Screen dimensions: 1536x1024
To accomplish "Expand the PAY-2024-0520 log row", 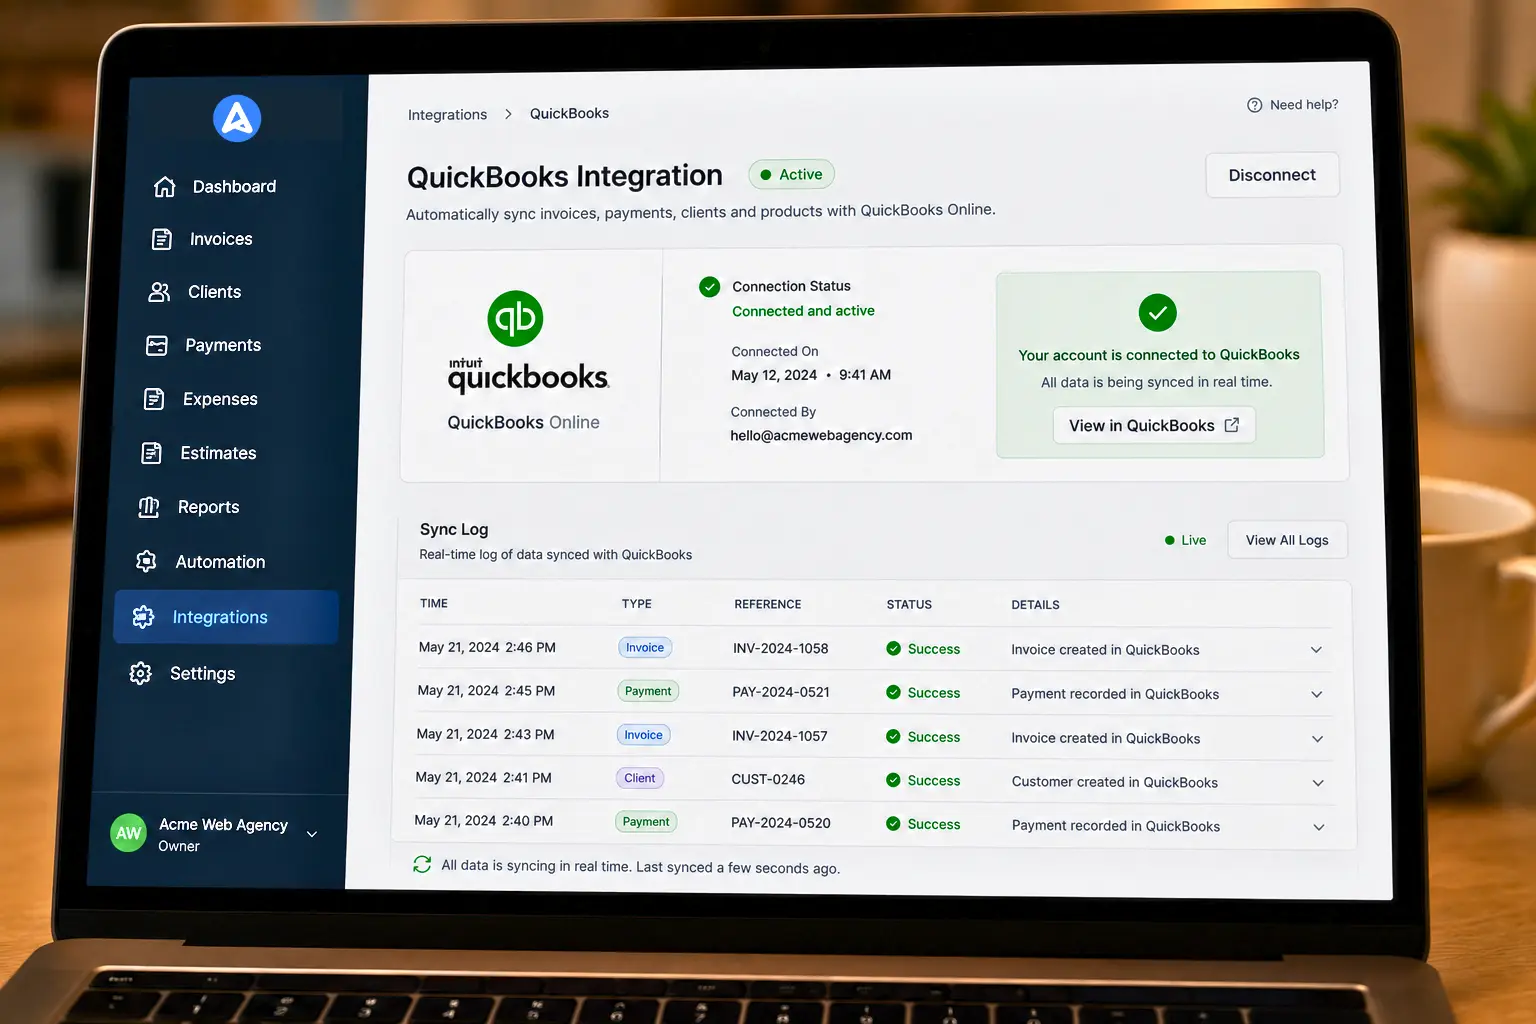I will point(1319,827).
